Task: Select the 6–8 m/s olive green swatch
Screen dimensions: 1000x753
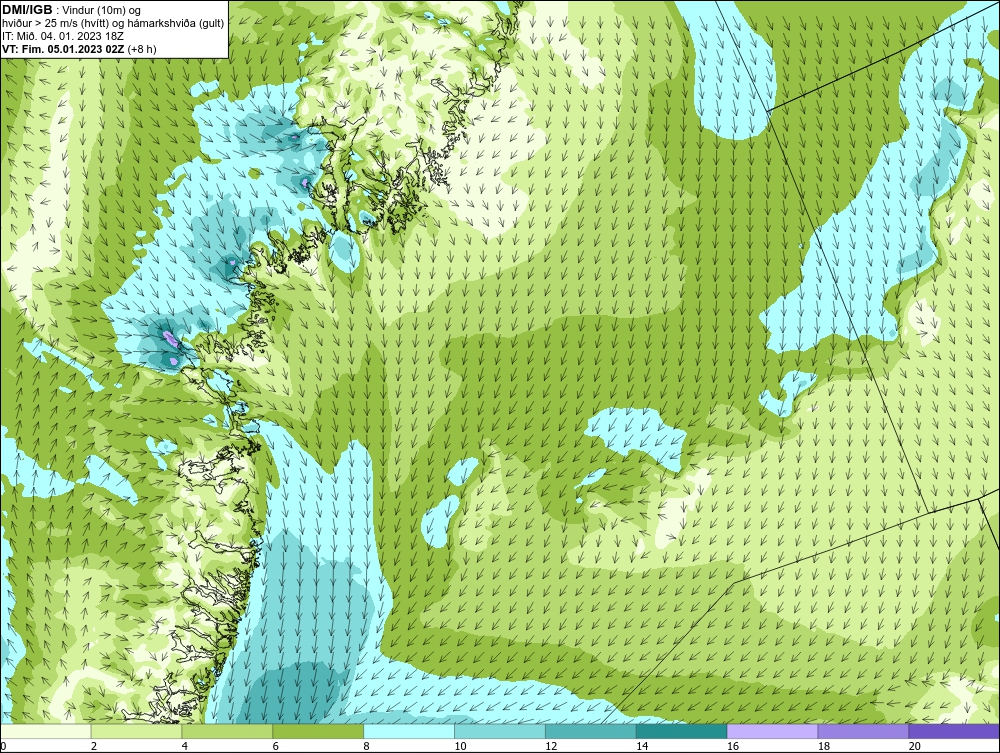Action: tap(318, 731)
